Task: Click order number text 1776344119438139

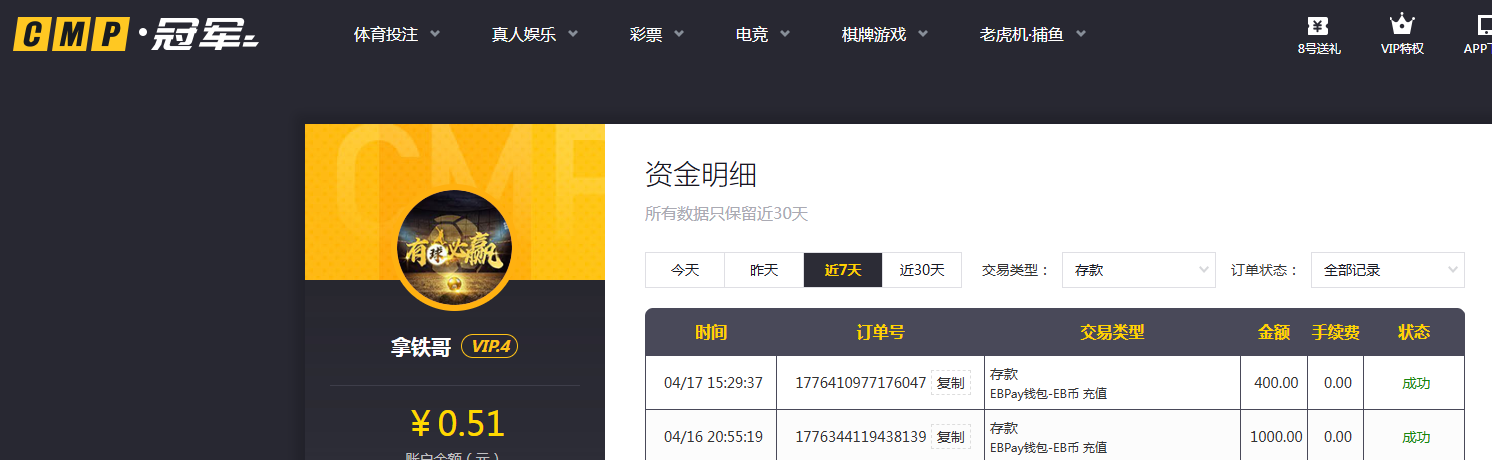Action: coord(861,437)
